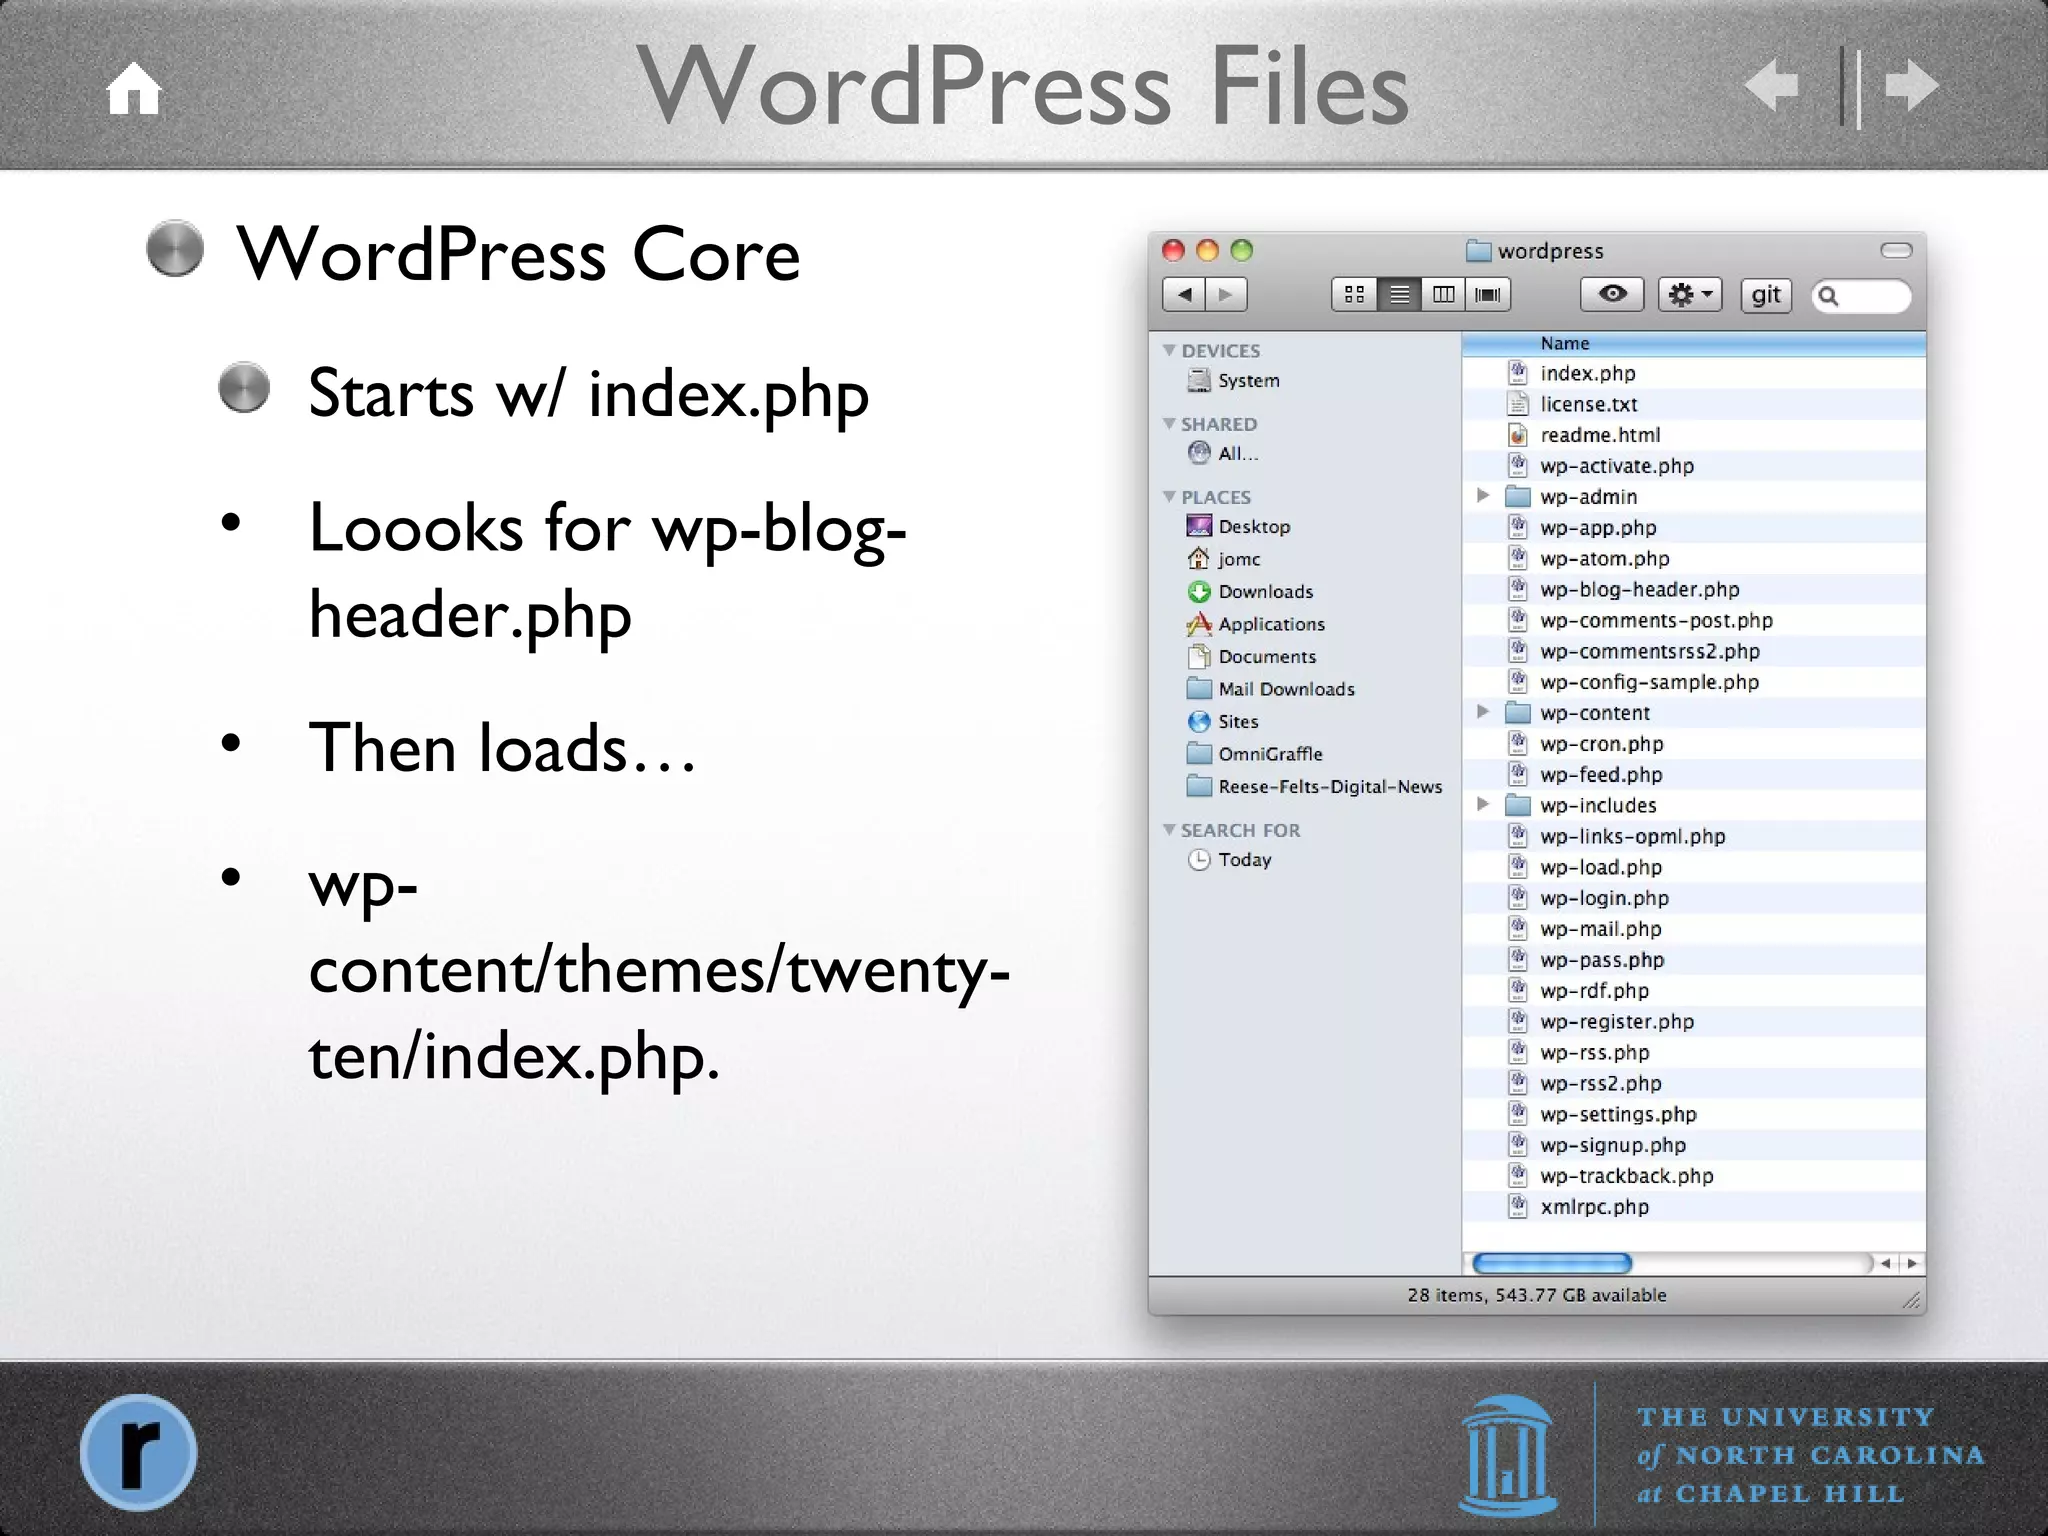Switch Finder to icon view

pyautogui.click(x=1354, y=294)
